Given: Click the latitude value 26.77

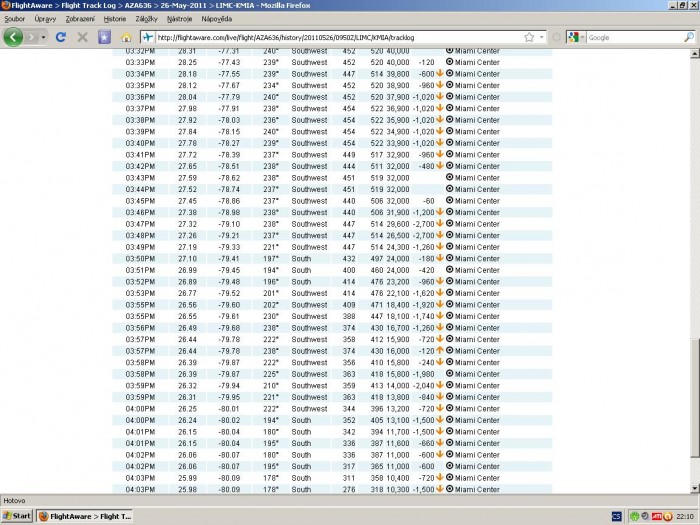Looking at the screenshot, I should (188, 293).
